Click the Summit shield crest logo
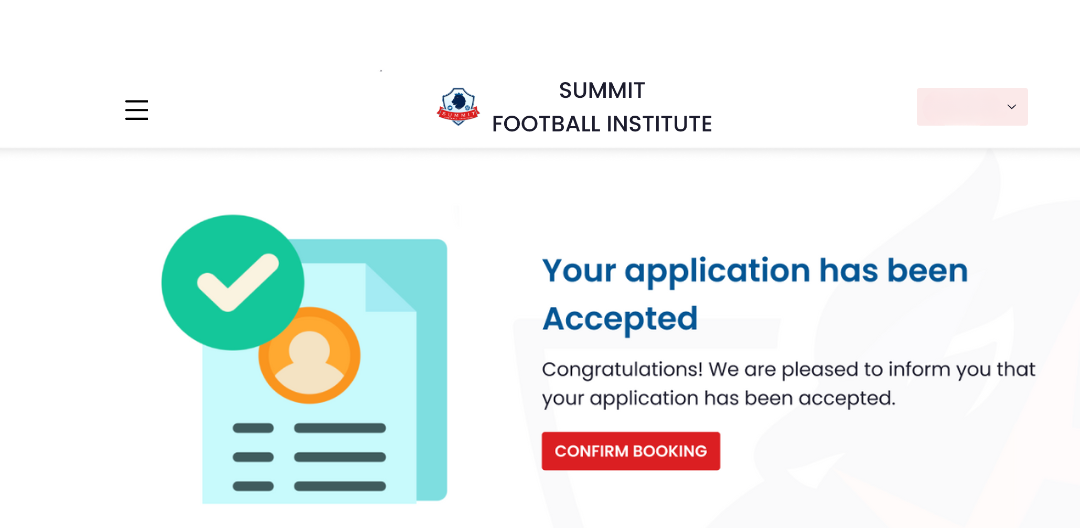This screenshot has height=528, width=1080. [458, 106]
